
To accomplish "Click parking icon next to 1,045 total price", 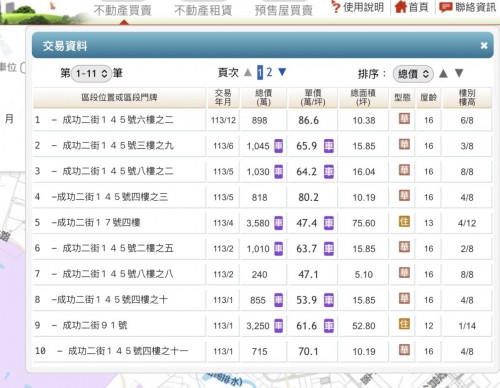I will [278, 146].
